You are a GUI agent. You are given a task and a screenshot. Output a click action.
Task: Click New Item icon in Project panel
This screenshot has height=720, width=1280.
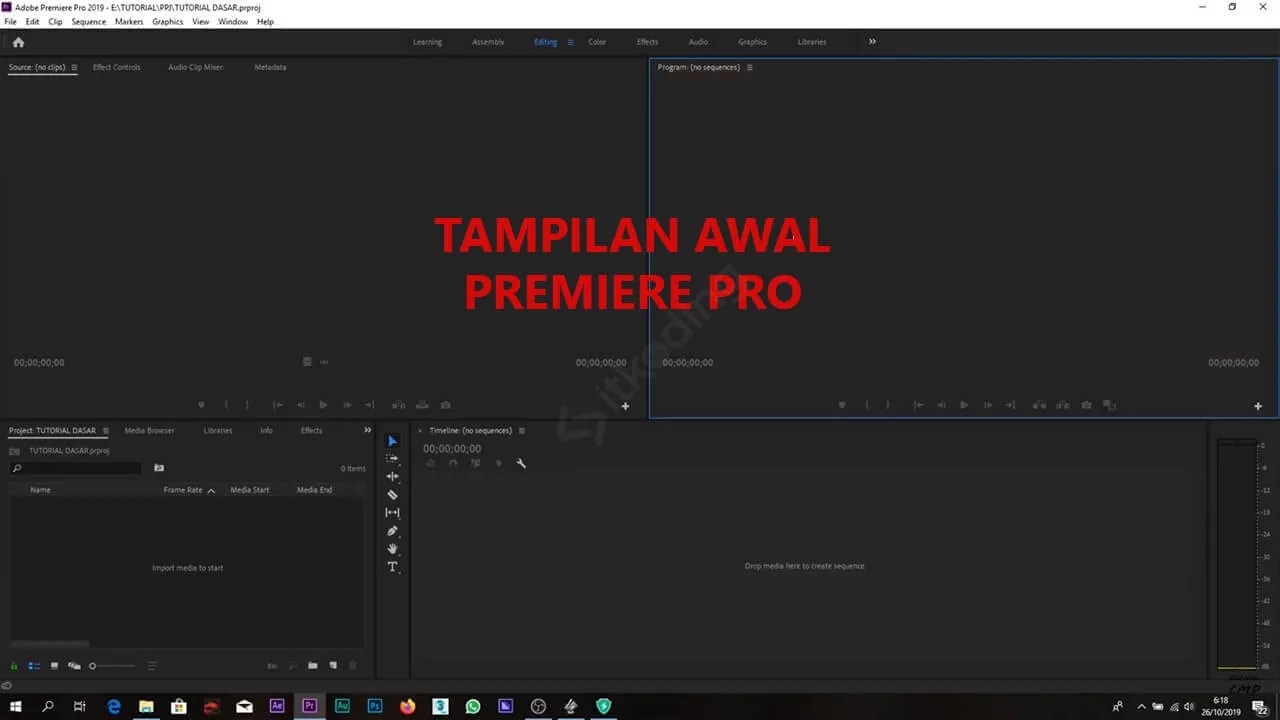(x=333, y=666)
